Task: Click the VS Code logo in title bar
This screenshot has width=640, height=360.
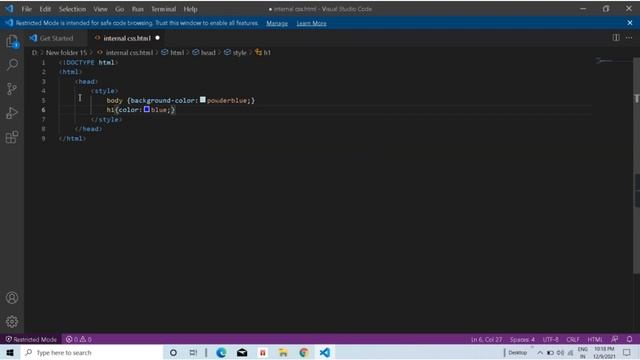Action: pos(9,9)
